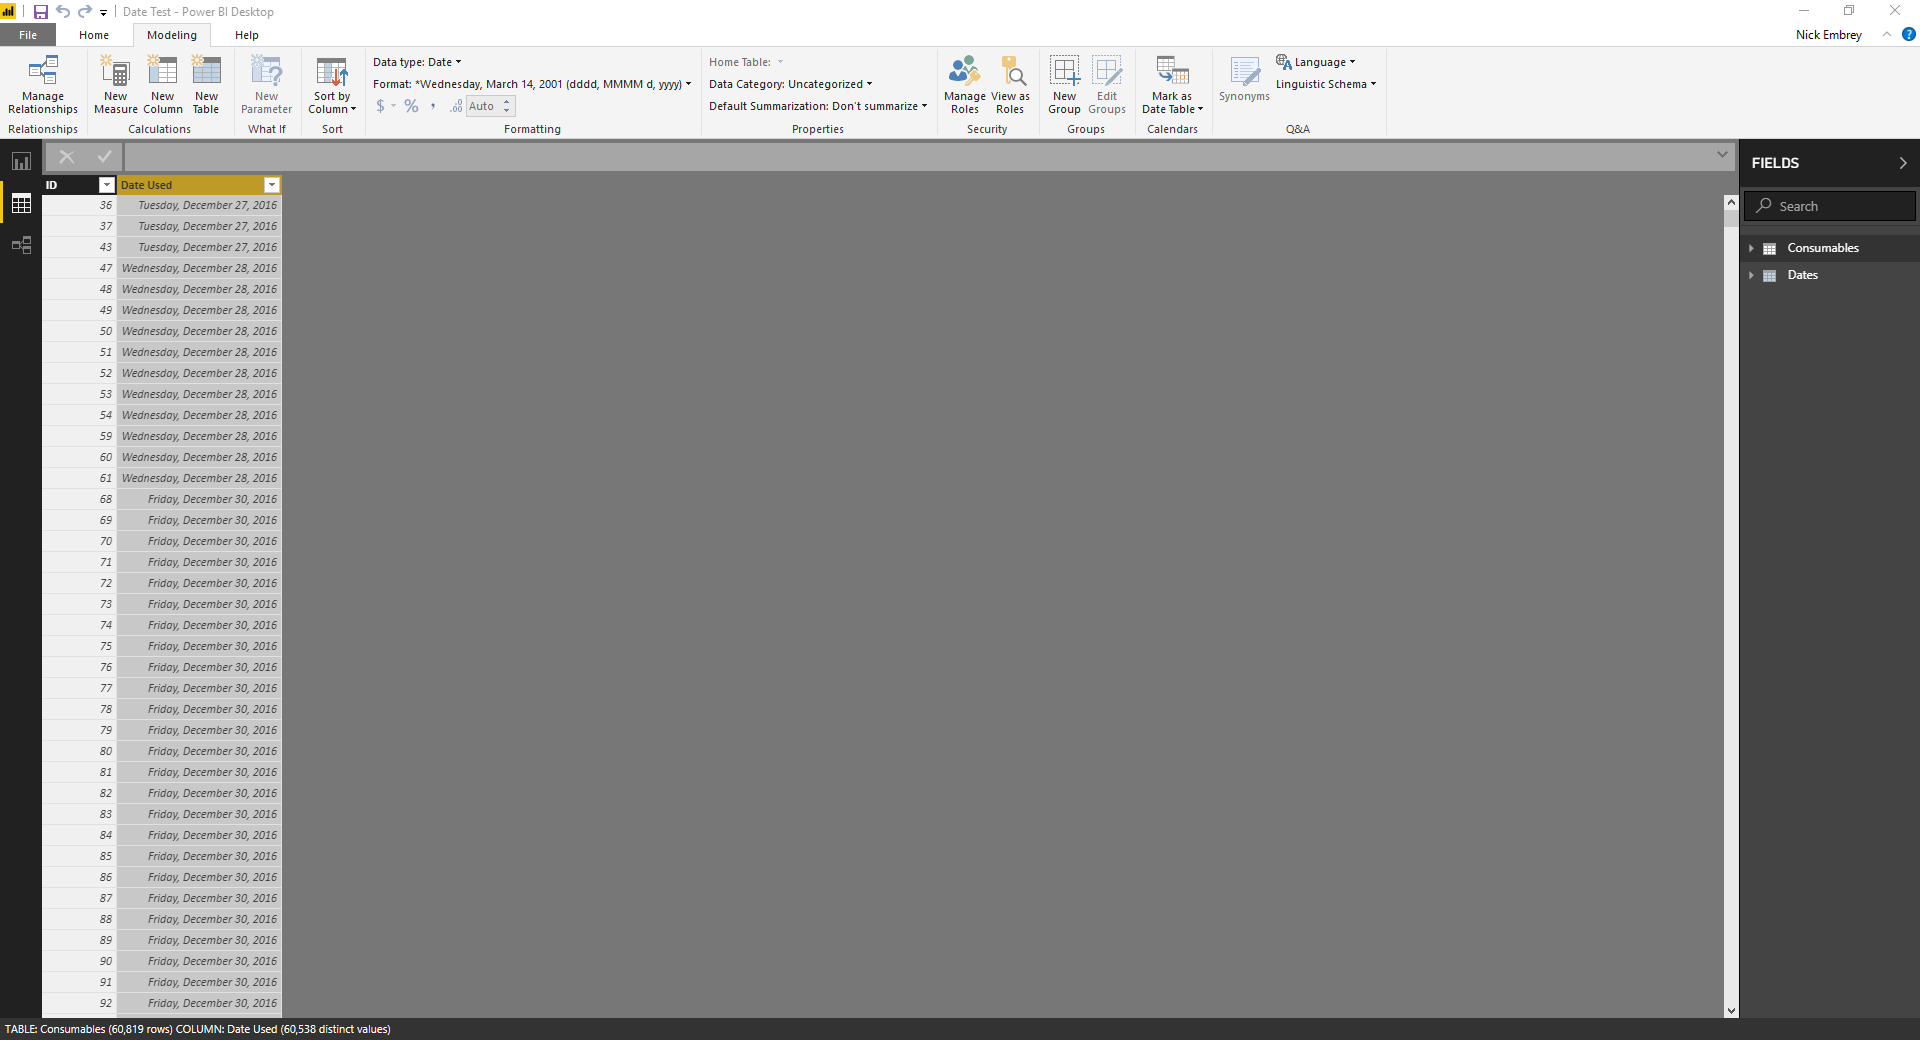Screen dimensions: 1920x1040
Task: Switch to Modeling ribbon tab
Action: [x=172, y=35]
